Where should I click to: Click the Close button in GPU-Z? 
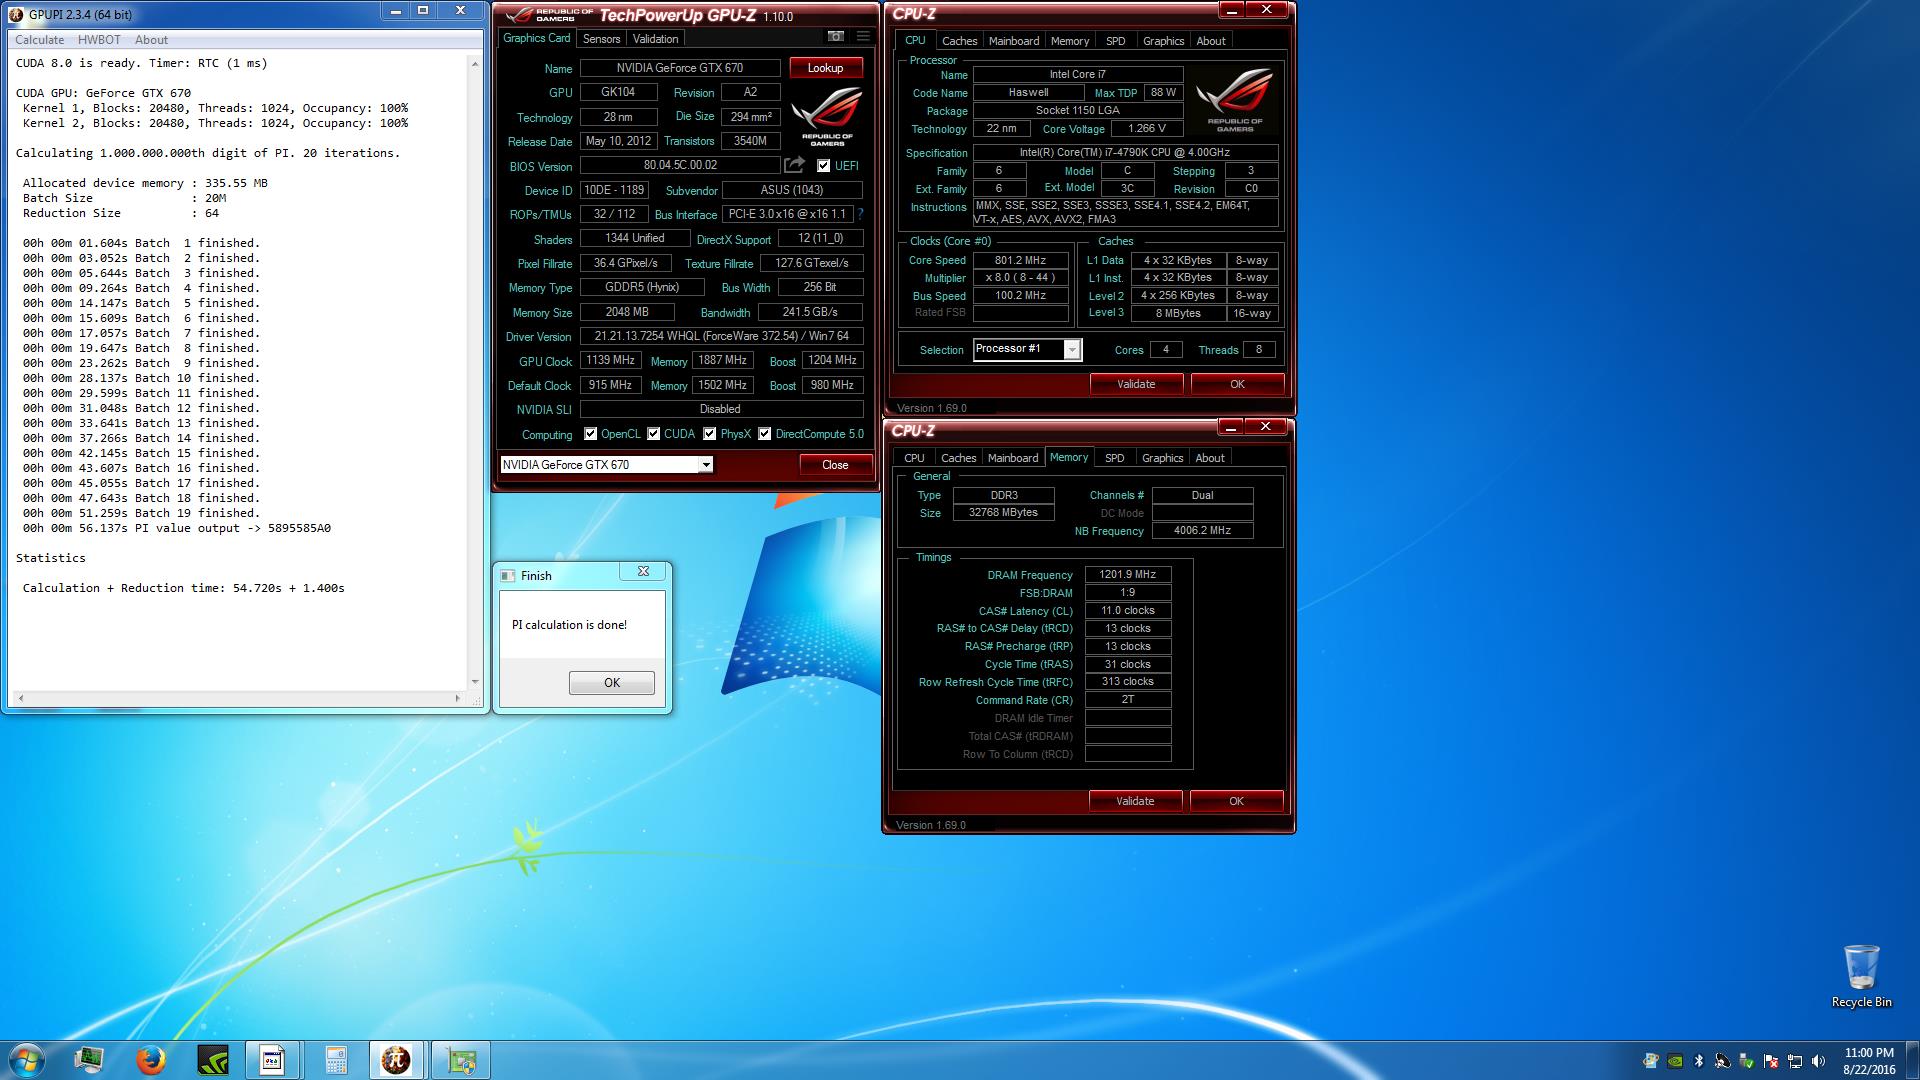(x=835, y=465)
